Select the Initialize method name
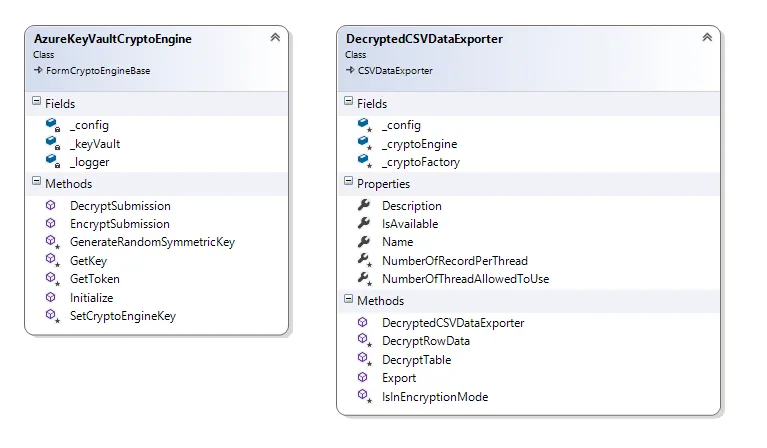 pos(91,297)
